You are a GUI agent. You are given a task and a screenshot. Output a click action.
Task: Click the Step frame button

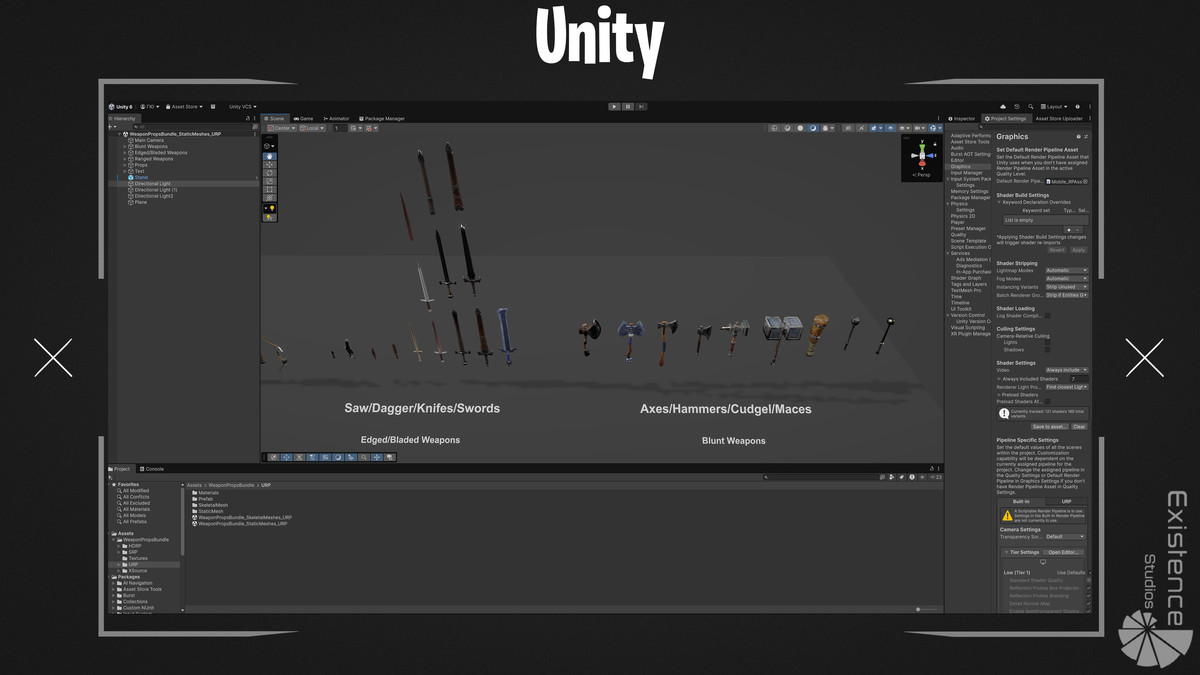641,106
